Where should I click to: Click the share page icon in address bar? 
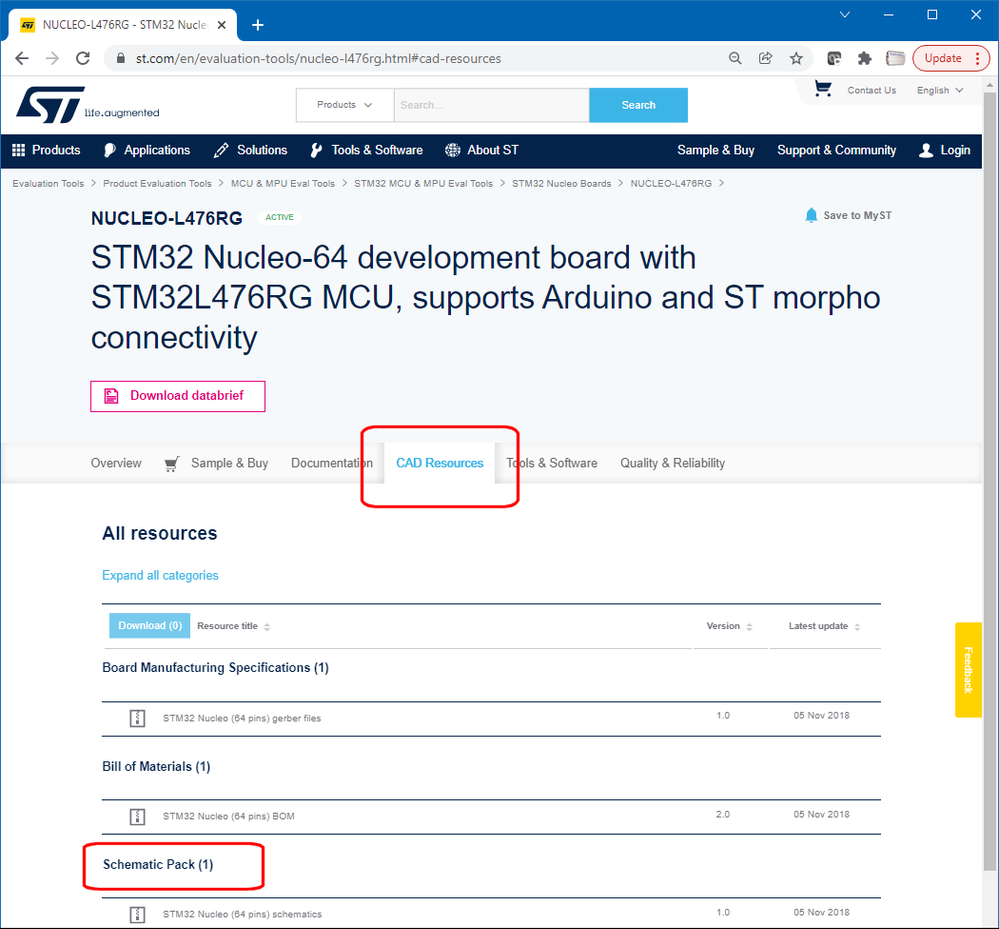click(x=766, y=59)
